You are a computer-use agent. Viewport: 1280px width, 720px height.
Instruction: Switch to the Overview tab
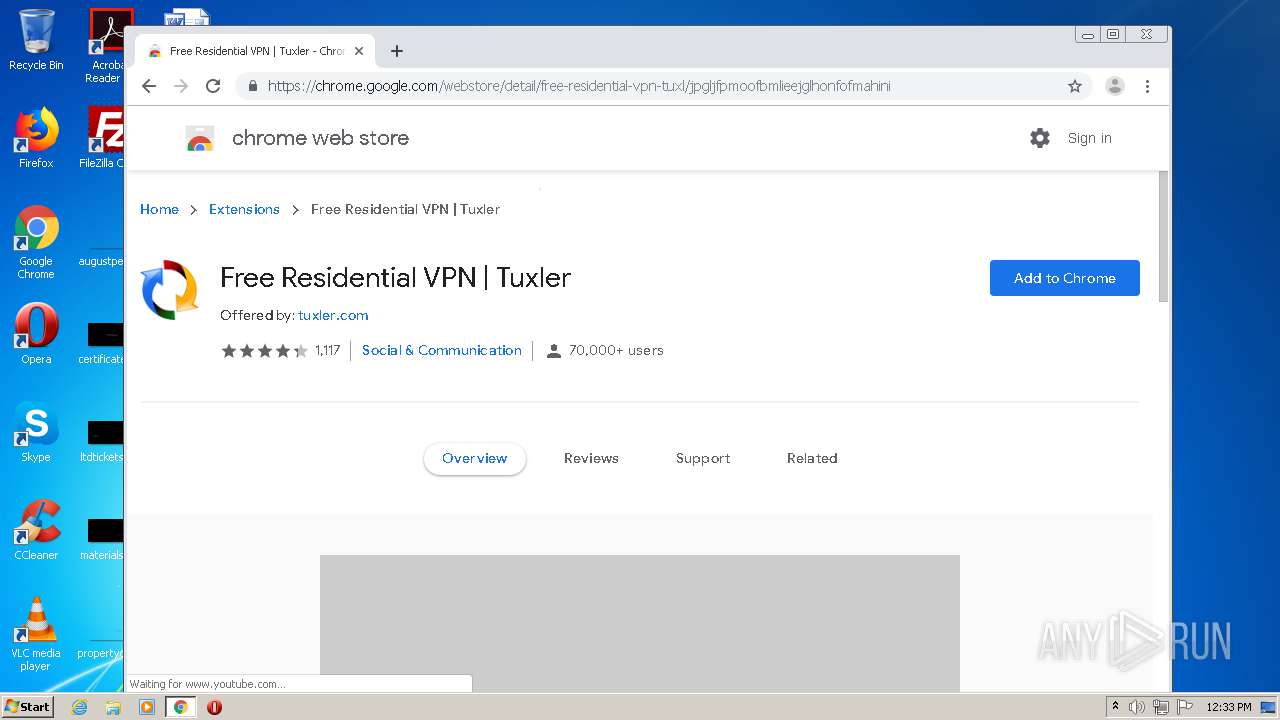click(475, 458)
